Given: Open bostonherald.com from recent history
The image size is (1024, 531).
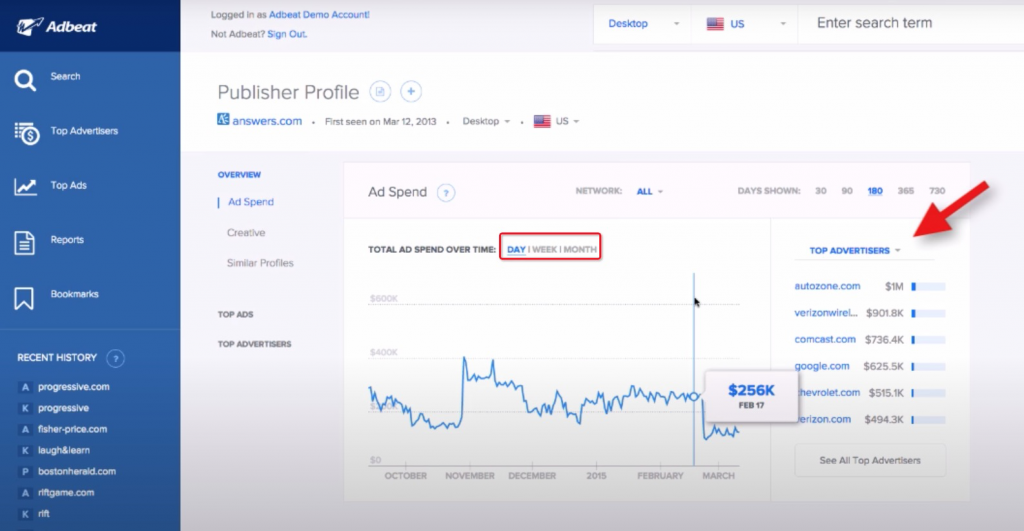Looking at the screenshot, I should tap(77, 472).
